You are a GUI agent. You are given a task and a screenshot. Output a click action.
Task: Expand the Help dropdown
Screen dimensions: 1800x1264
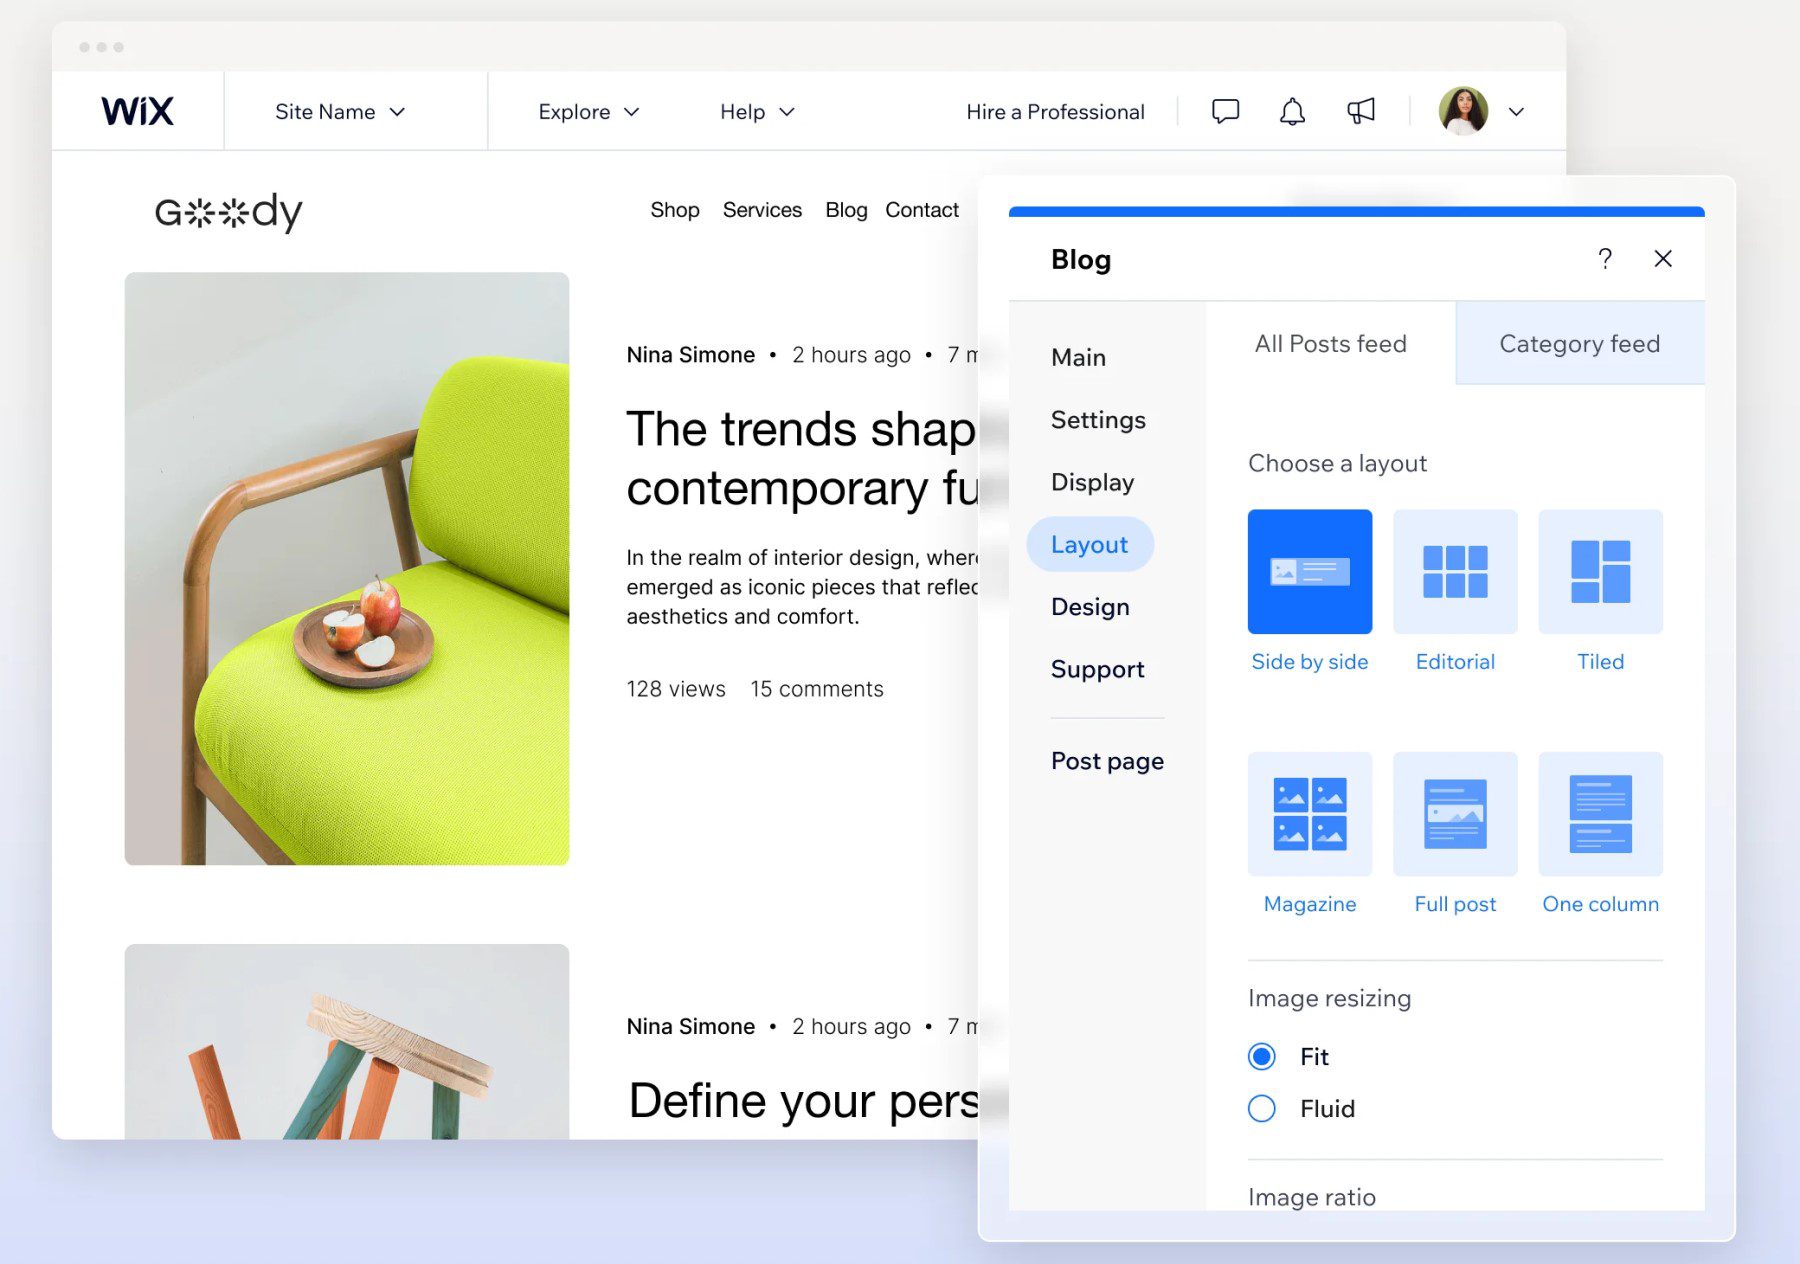756,111
